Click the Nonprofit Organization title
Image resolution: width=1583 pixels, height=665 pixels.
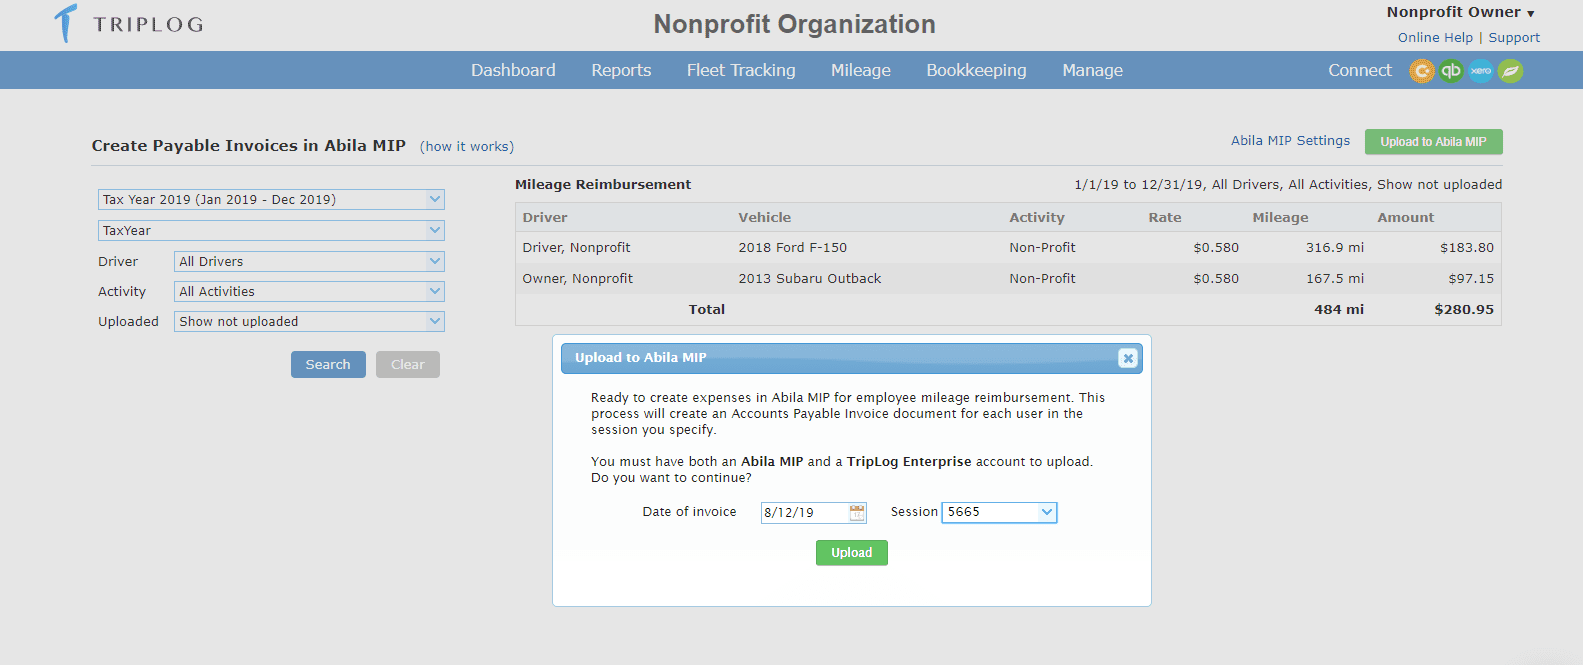pyautogui.click(x=794, y=24)
